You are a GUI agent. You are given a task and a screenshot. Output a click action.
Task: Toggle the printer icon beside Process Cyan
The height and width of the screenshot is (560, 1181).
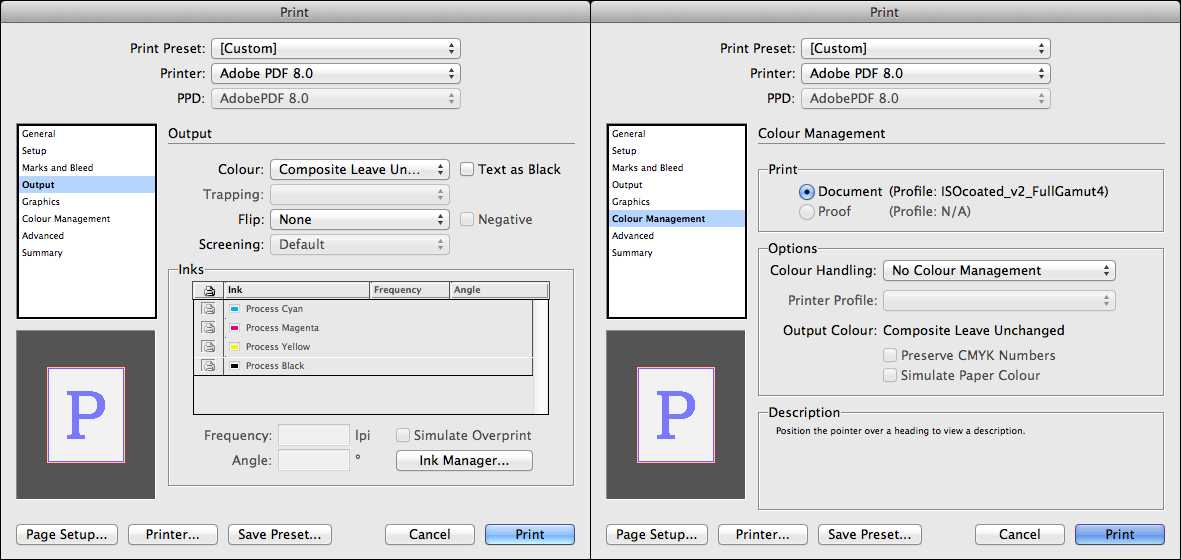pos(209,309)
